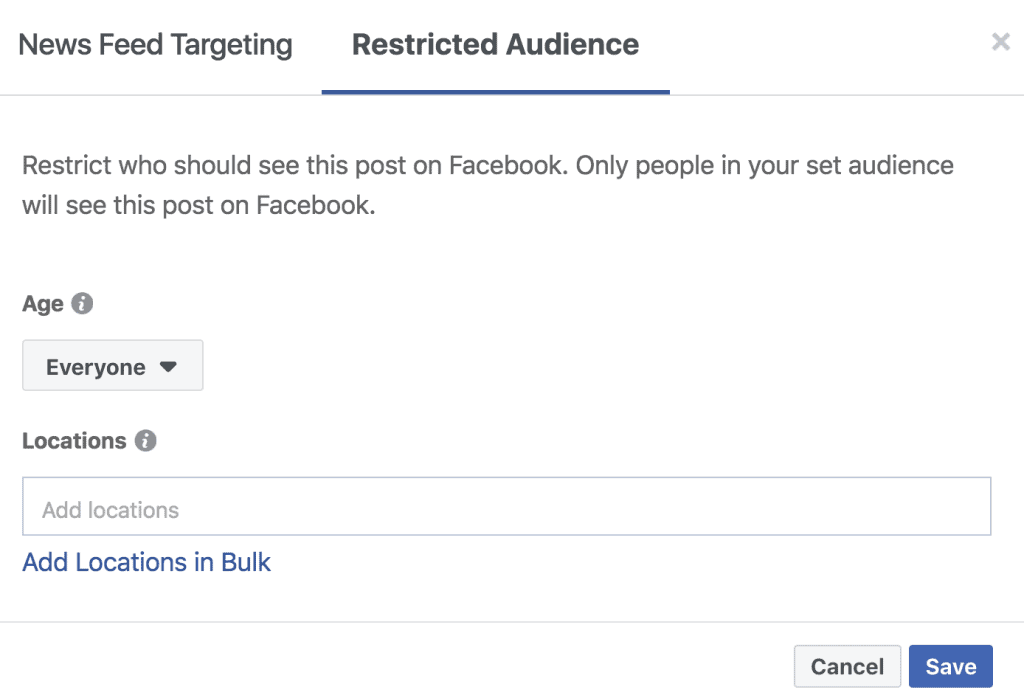Click the word Everyone in the age selector
The height and width of the screenshot is (698, 1024).
pos(96,367)
